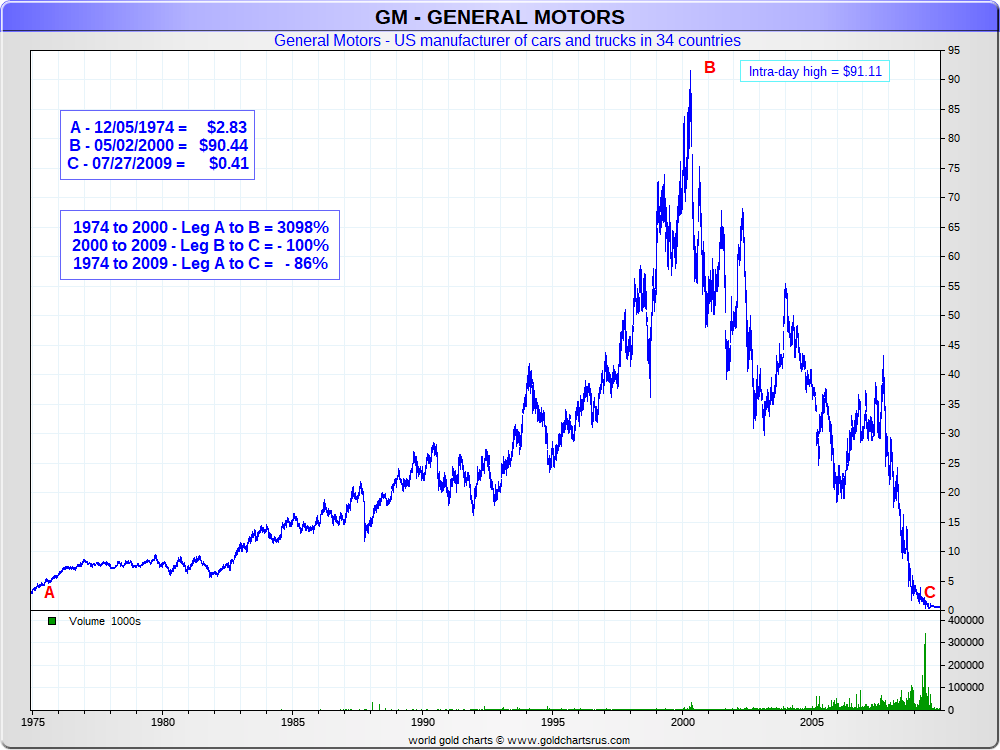Viewport: 1000px width, 750px height.
Task: Click the line "B - 05/02/2000 = $90.44"
Action: [x=158, y=145]
